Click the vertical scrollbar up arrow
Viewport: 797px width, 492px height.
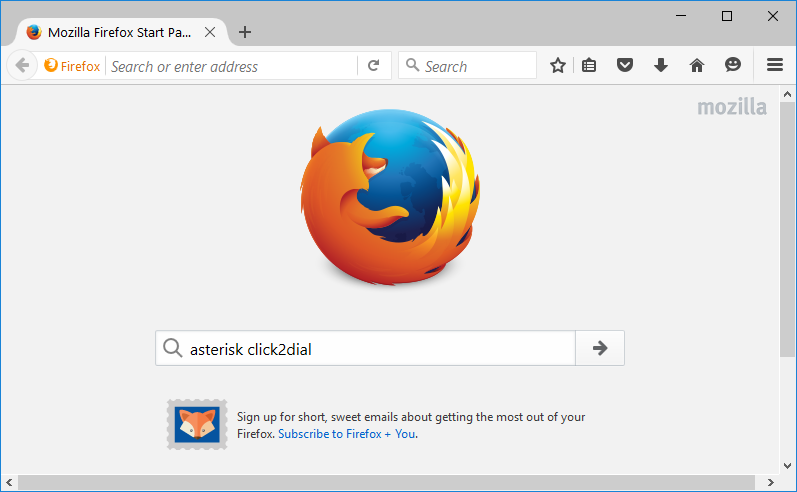pyautogui.click(x=787, y=94)
